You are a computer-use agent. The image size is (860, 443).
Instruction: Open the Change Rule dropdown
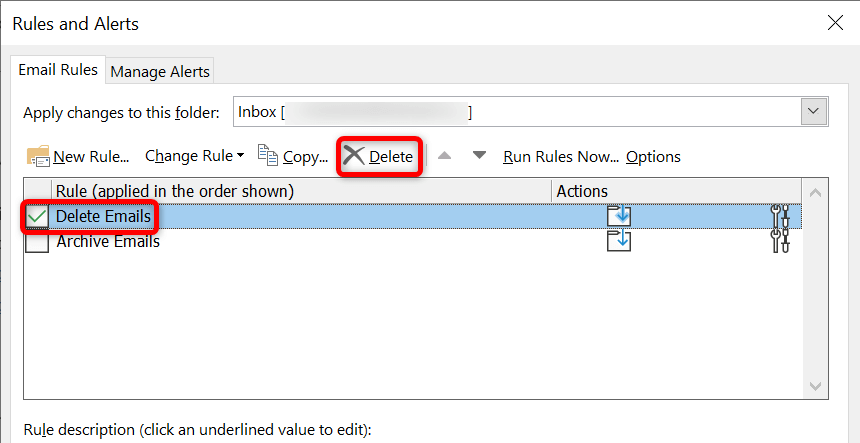194,156
